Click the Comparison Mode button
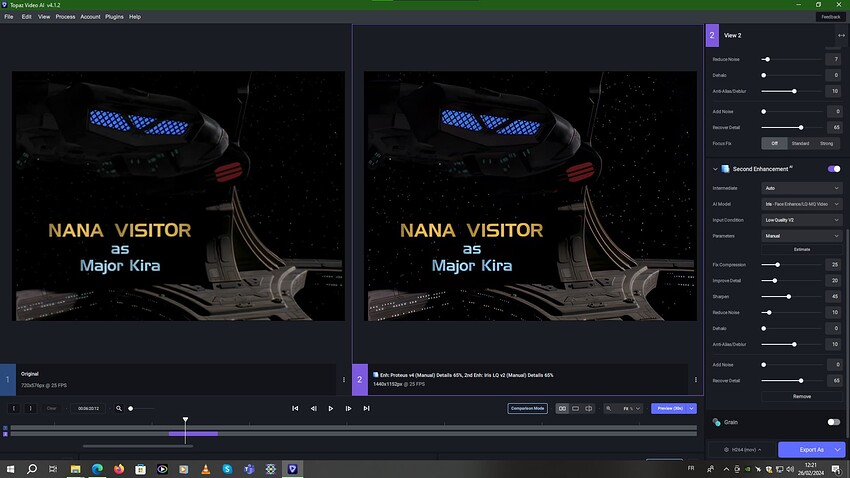 527,408
